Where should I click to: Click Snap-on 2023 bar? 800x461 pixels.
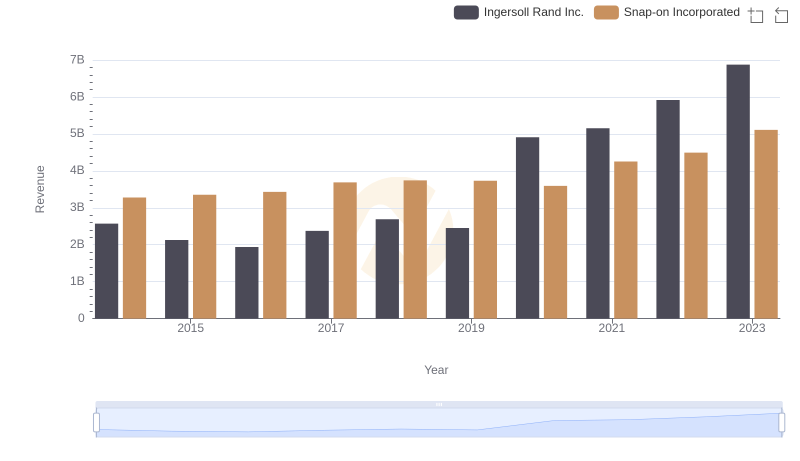(766, 224)
